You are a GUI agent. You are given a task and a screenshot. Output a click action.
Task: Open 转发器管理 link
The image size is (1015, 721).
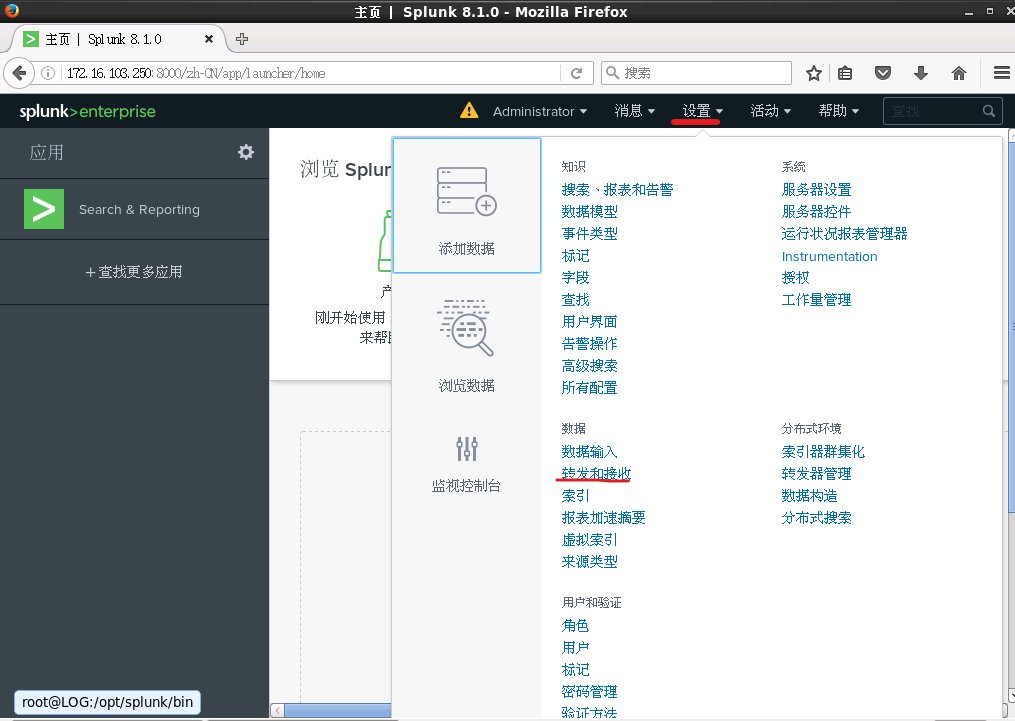coord(816,474)
